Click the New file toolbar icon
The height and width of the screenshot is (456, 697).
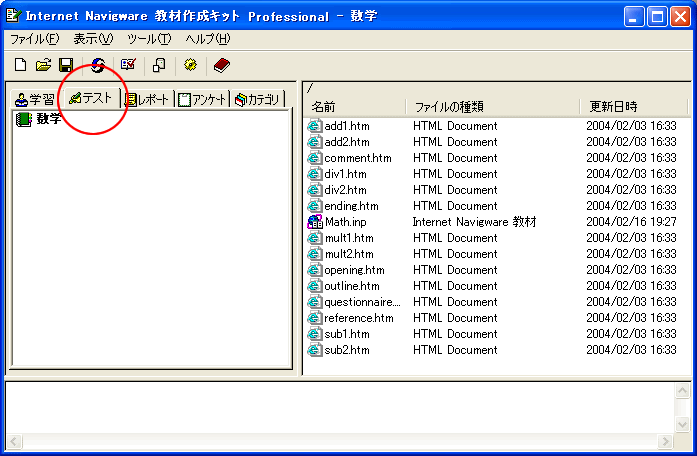pos(20,65)
